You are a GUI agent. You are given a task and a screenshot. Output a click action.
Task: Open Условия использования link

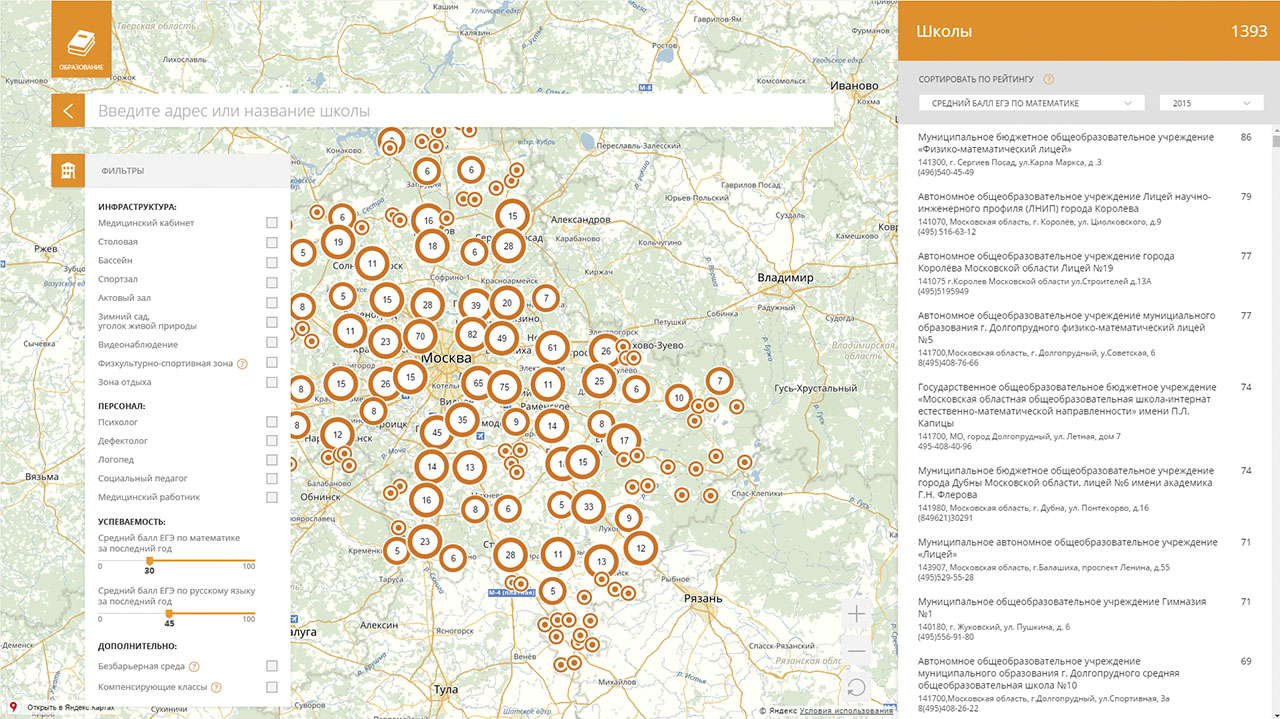click(846, 711)
